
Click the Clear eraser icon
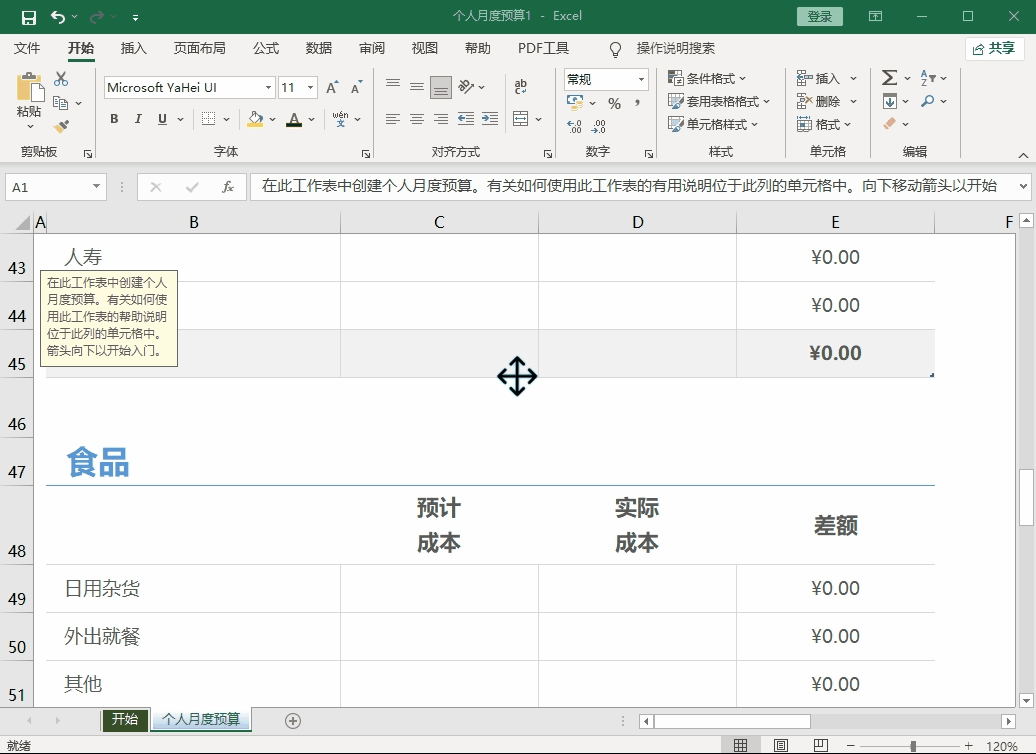point(889,124)
